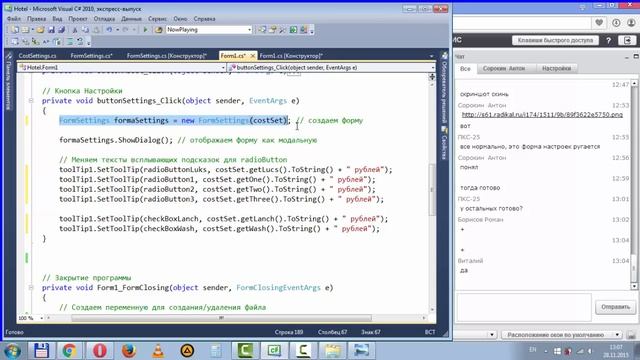Open the Файл menu
The height and width of the screenshot is (360, 640).
coord(14,19)
